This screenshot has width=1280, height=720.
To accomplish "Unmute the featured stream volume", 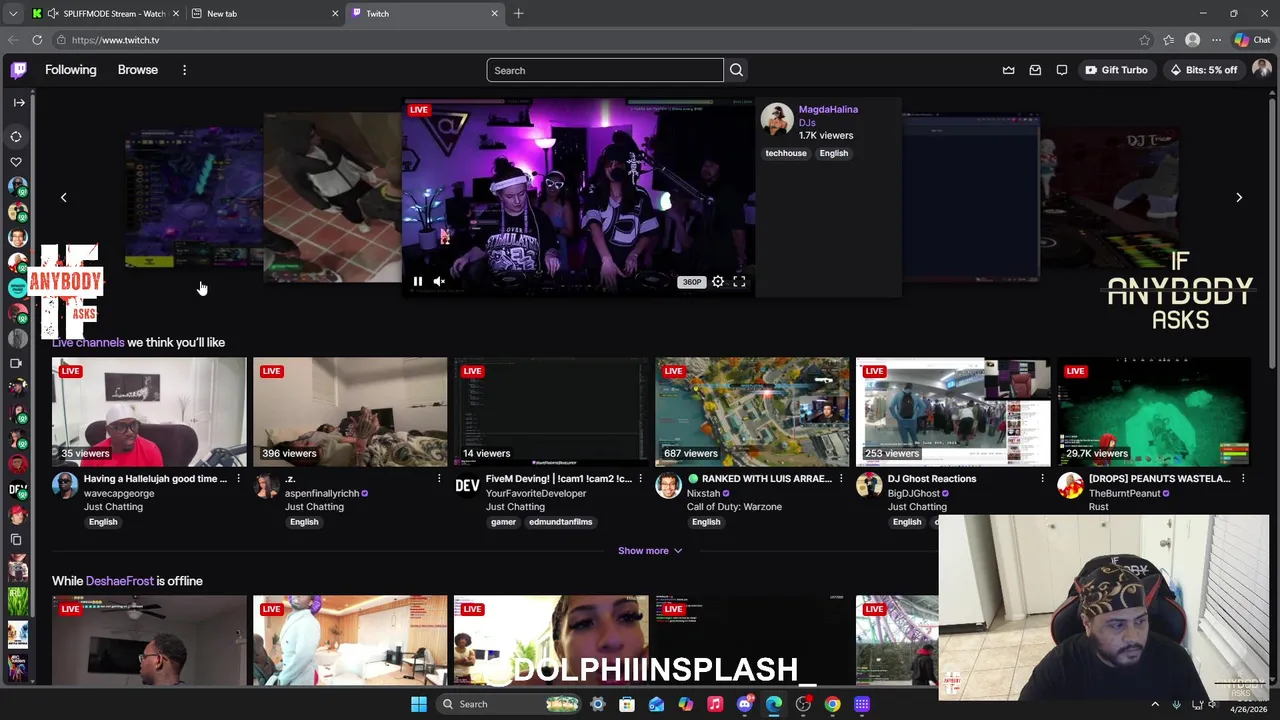I will [x=439, y=282].
